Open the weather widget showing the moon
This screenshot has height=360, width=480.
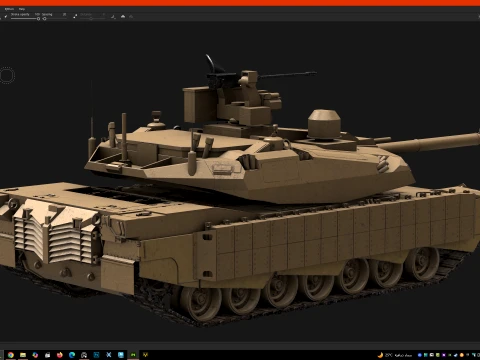click(395, 355)
